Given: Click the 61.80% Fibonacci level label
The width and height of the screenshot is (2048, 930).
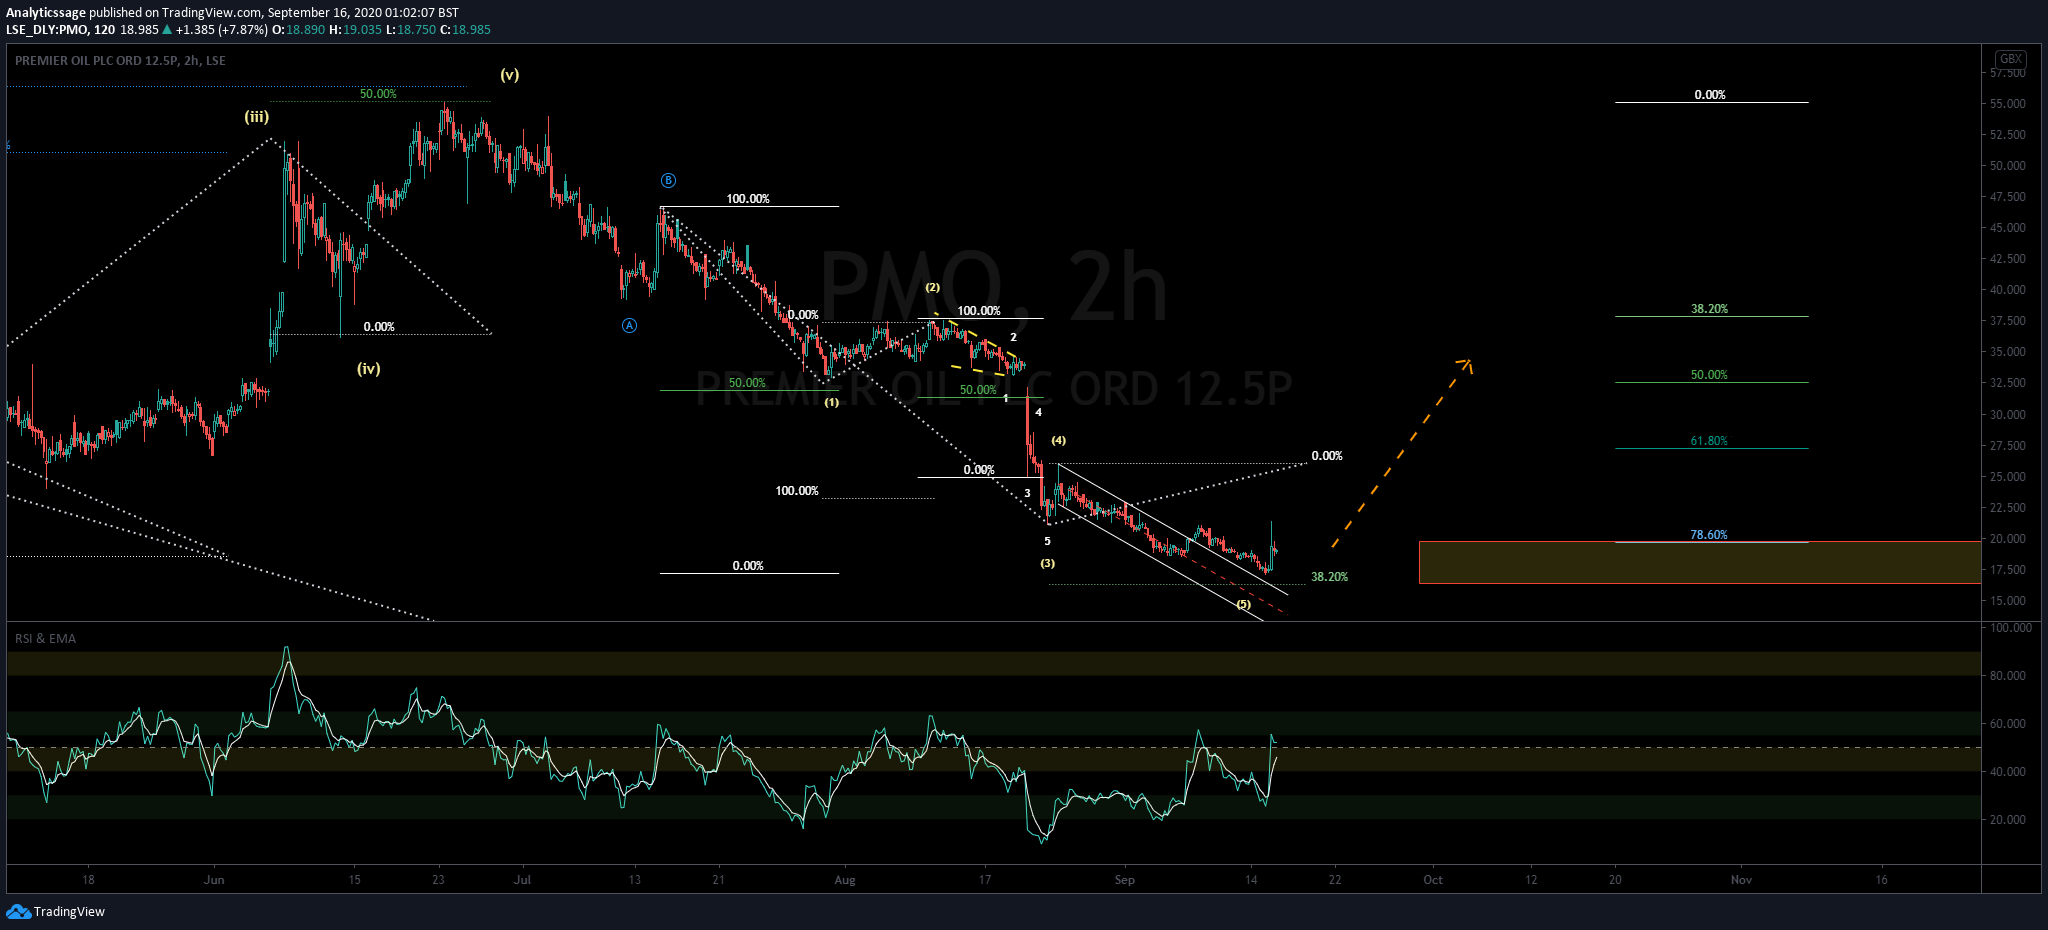Looking at the screenshot, I should (x=1709, y=441).
